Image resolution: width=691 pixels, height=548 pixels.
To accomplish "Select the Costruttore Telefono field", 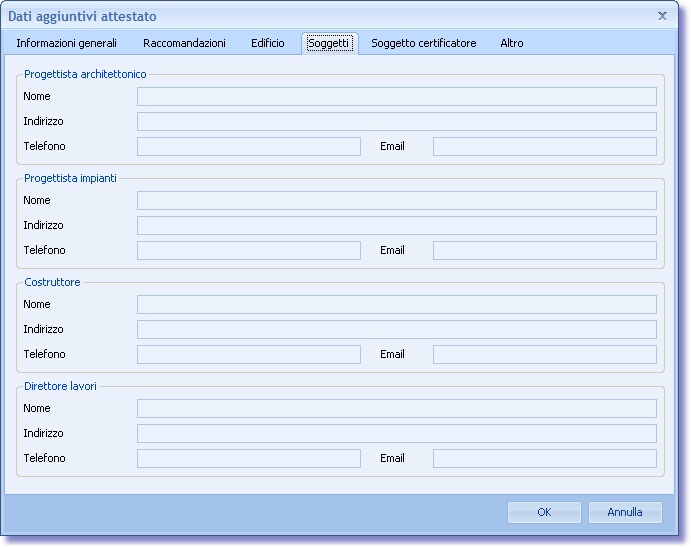I will pos(249,354).
